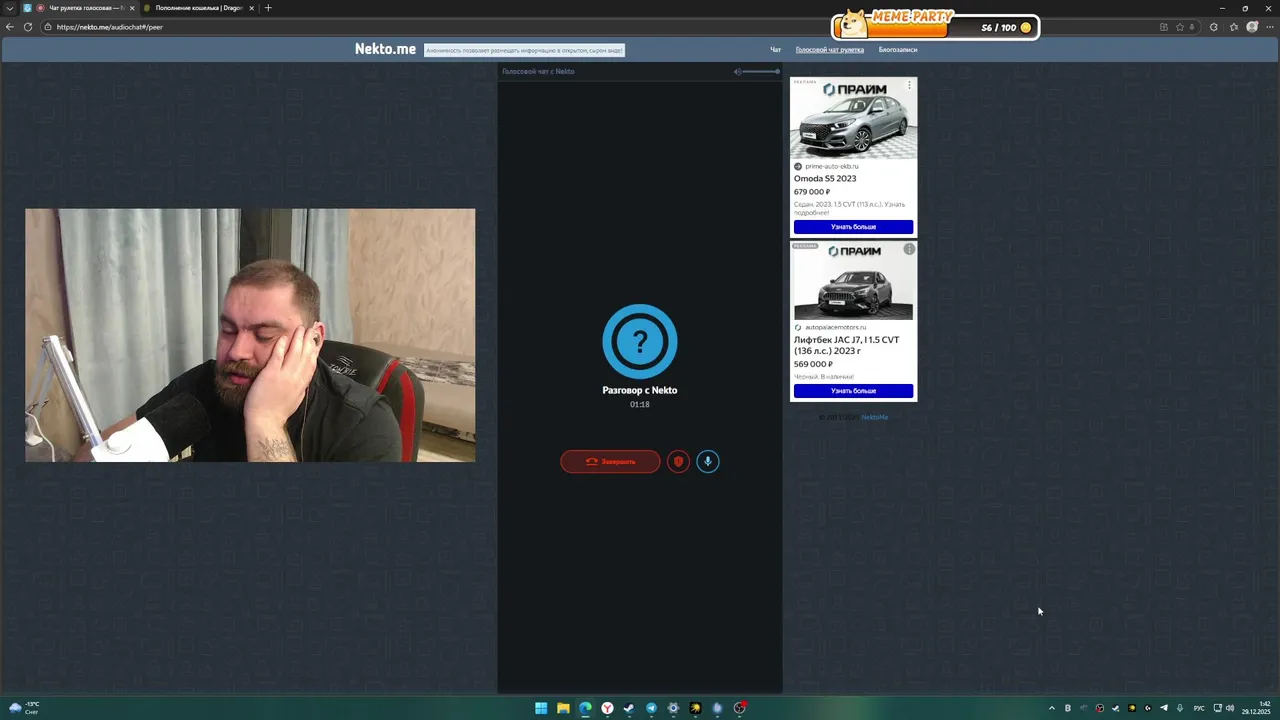Close the "Чат рулетка голосовая" tab
The height and width of the screenshot is (720, 1280).
130,8
